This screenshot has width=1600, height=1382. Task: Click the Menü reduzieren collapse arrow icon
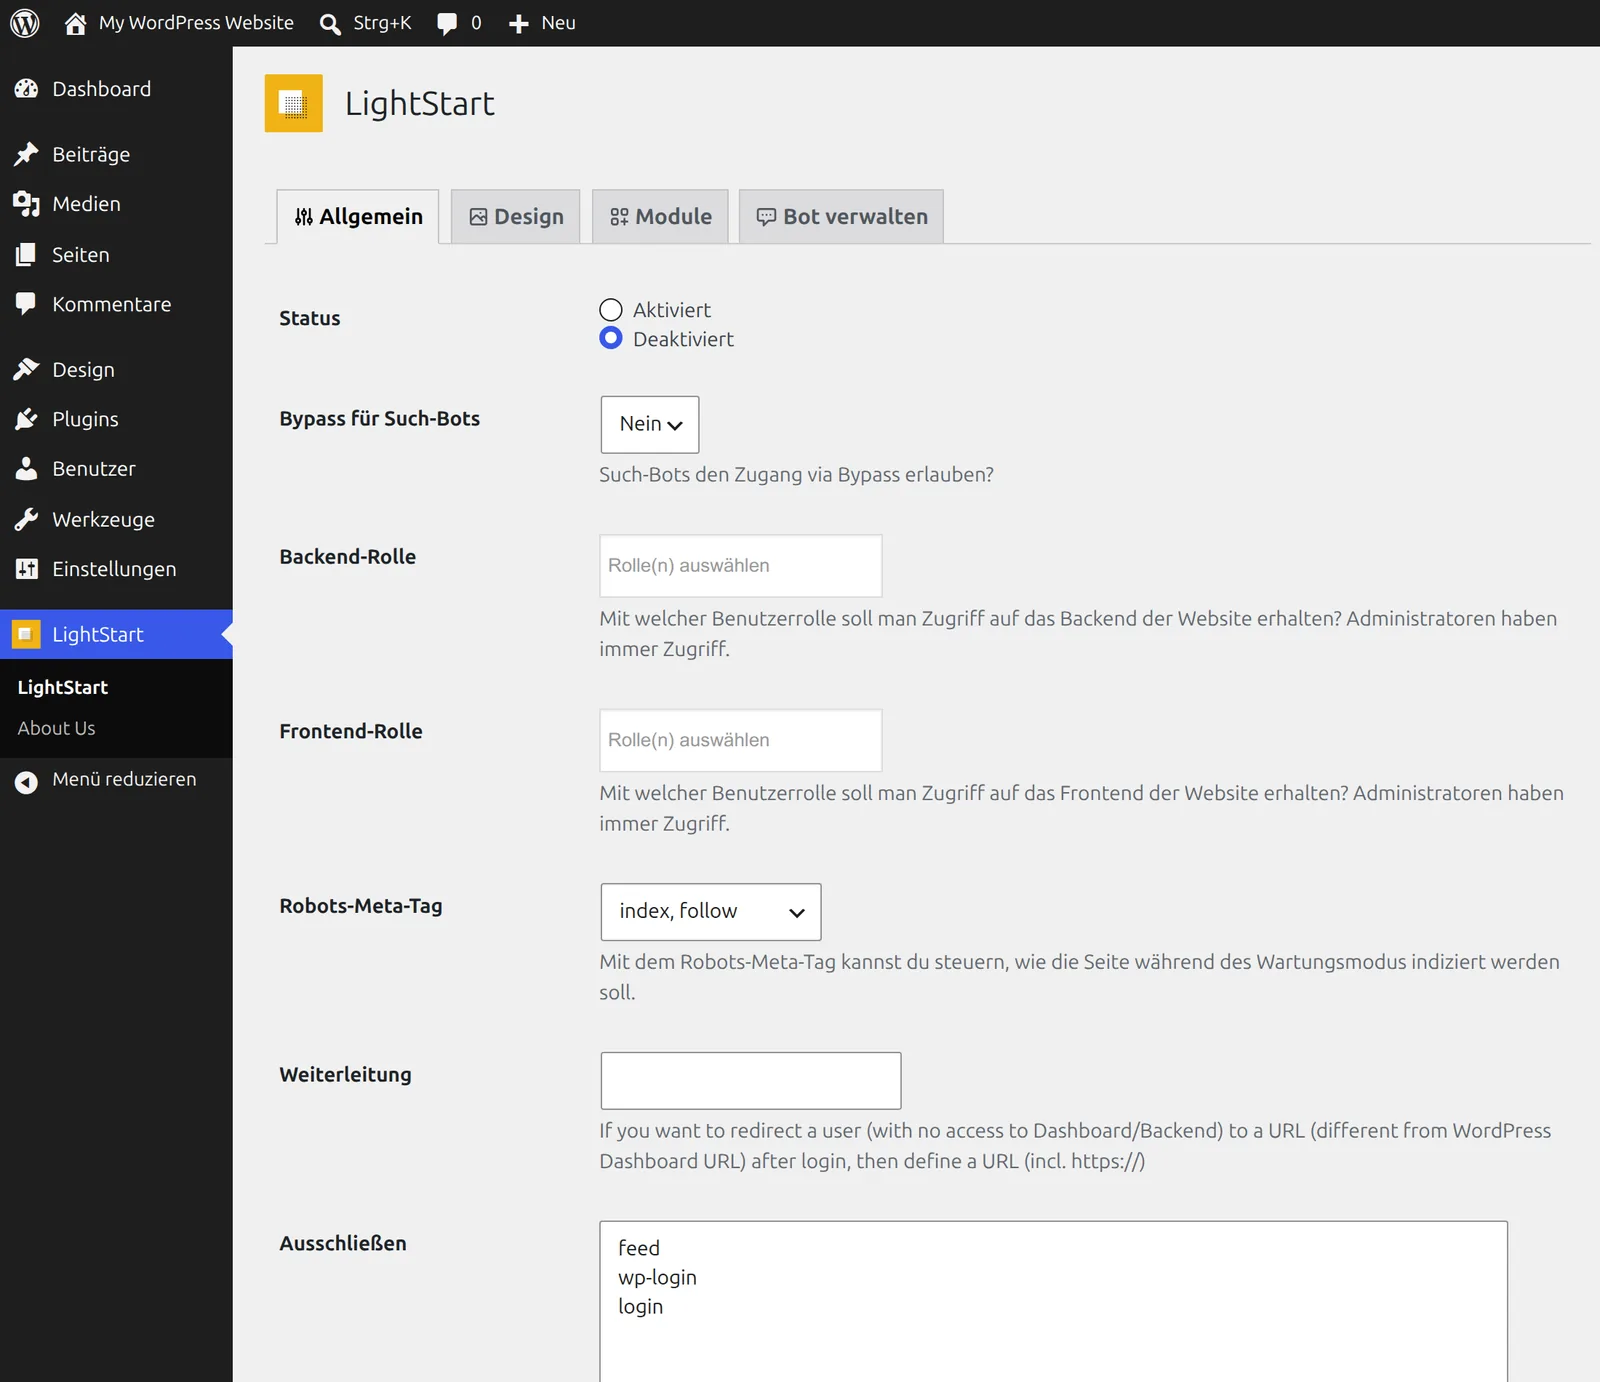click(x=26, y=781)
